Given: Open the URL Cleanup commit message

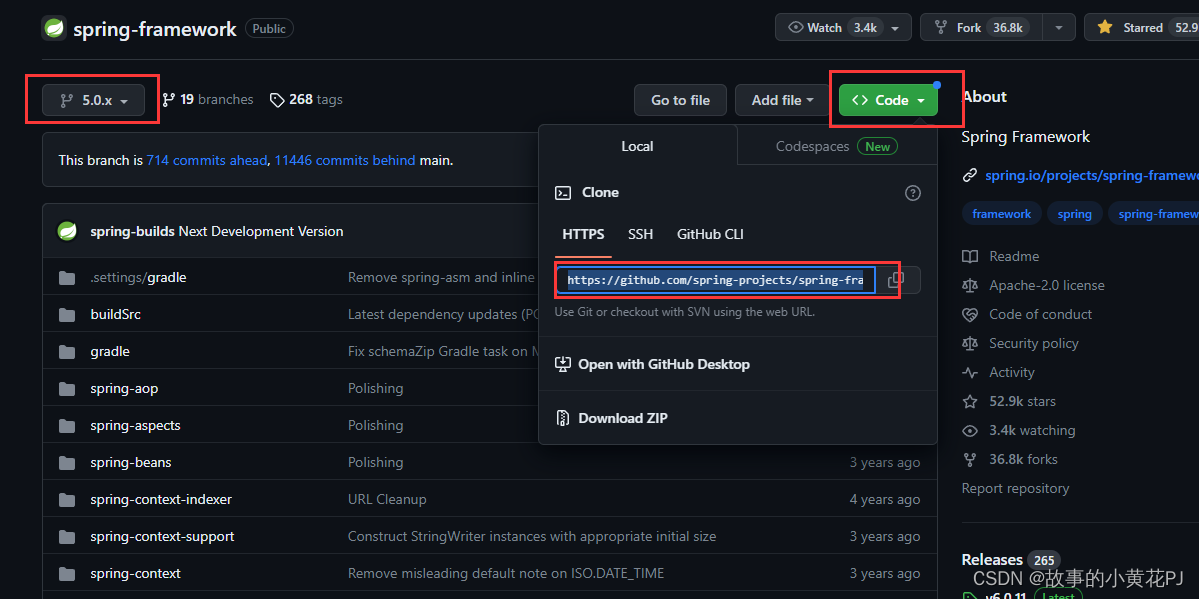Looking at the screenshot, I should (387, 500).
